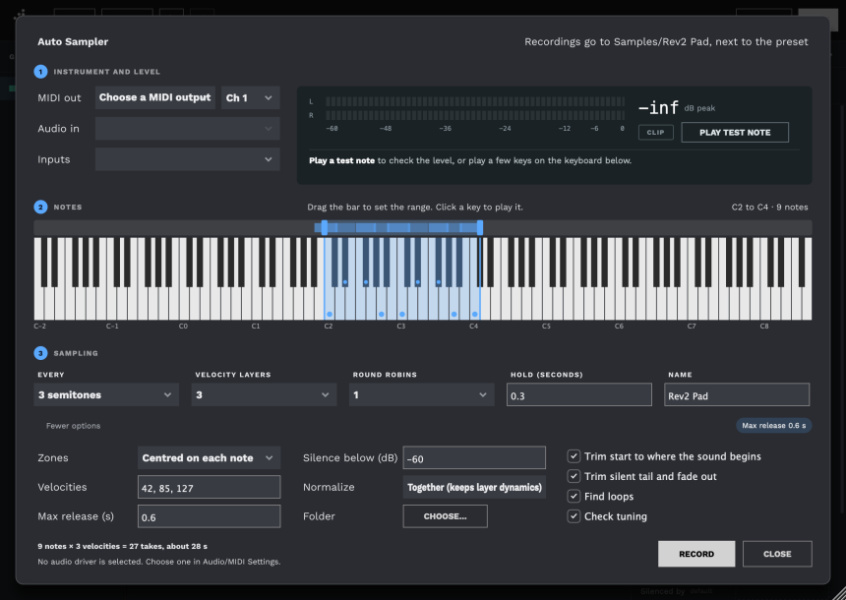Click the CLOSE button
The image size is (846, 600).
(777, 554)
